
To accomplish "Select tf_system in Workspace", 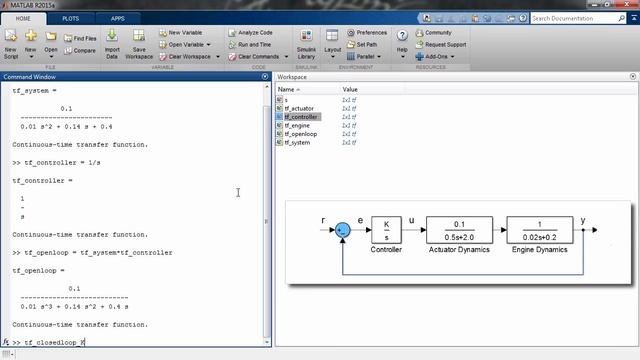I will pos(297,143).
